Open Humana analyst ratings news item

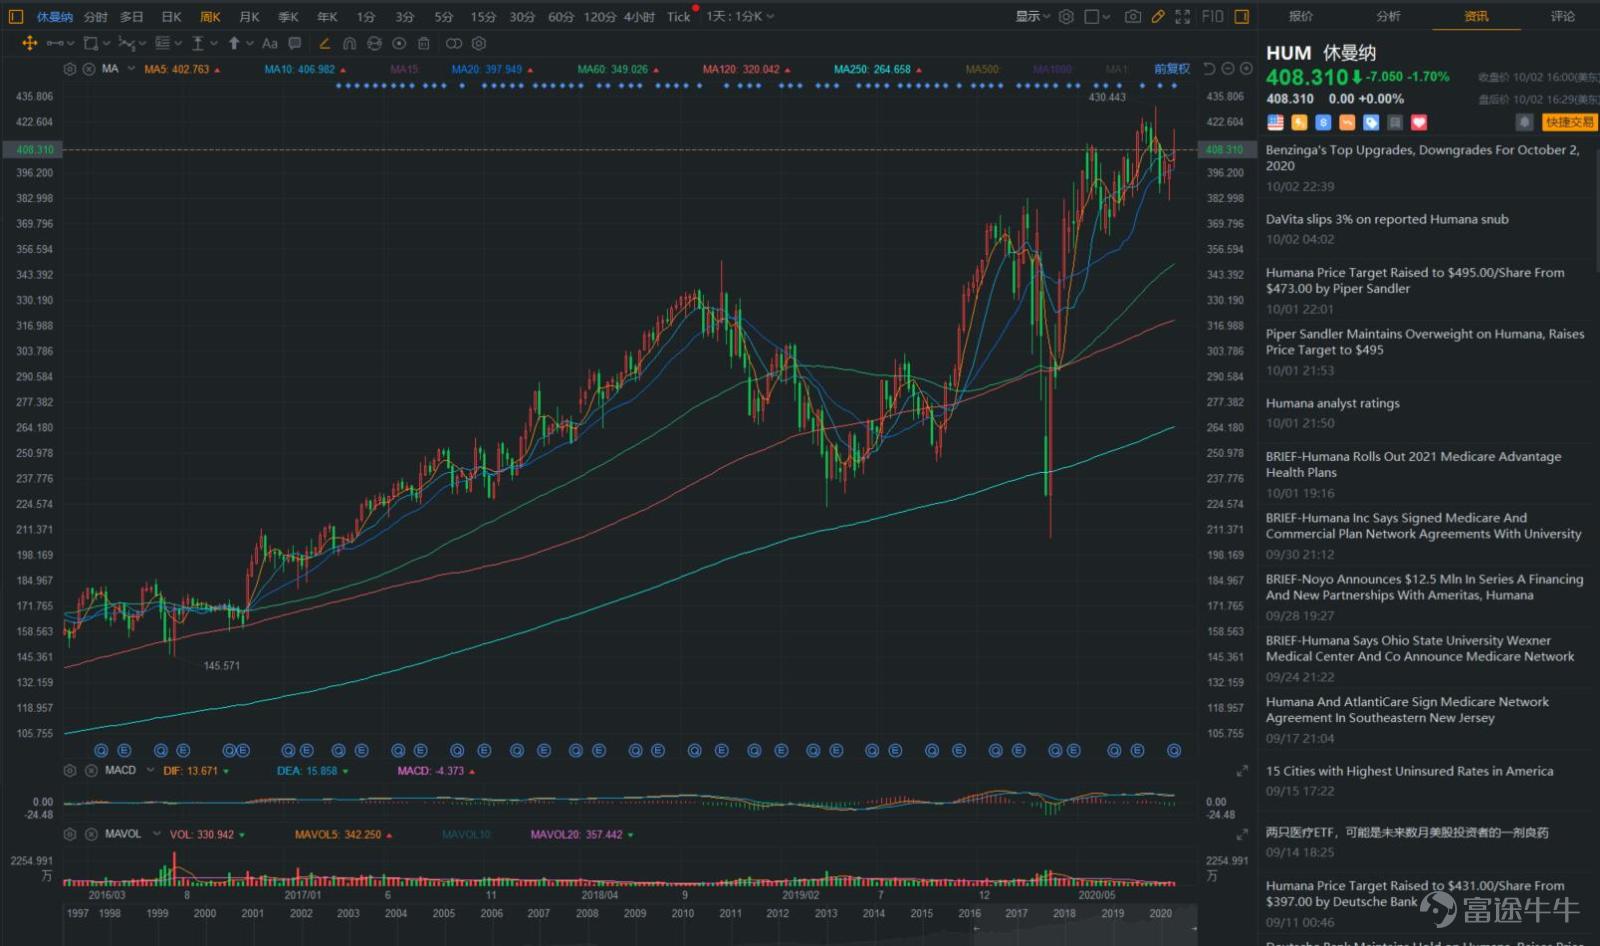click(x=1332, y=403)
